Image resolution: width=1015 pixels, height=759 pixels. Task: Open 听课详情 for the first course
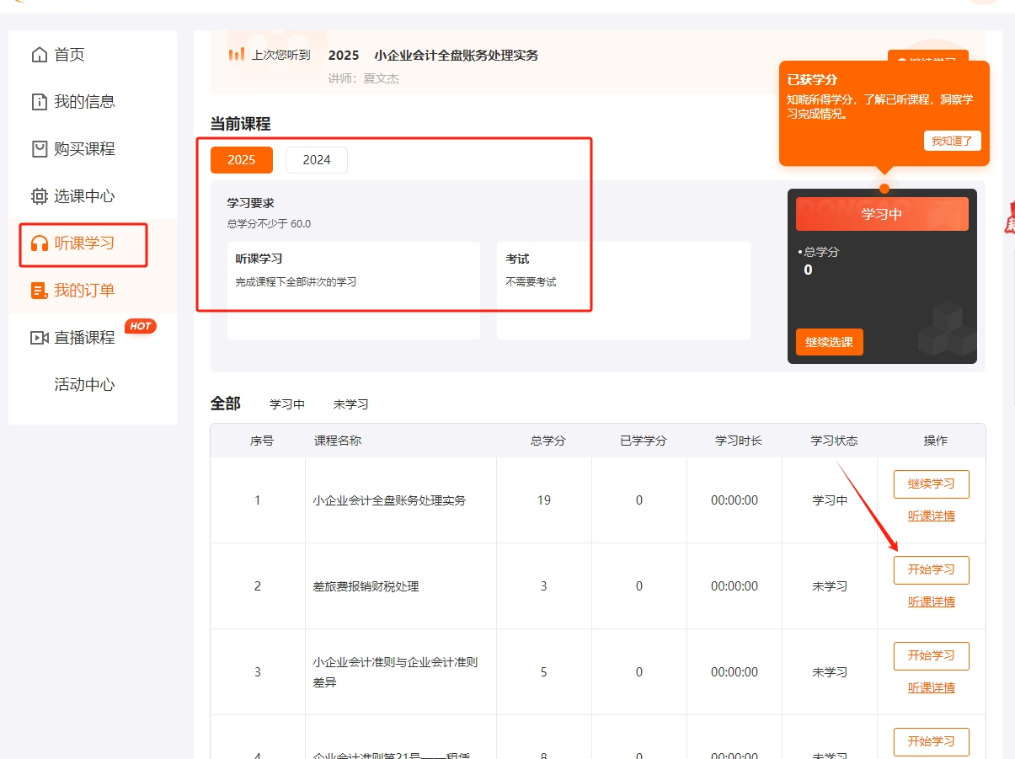pos(930,518)
